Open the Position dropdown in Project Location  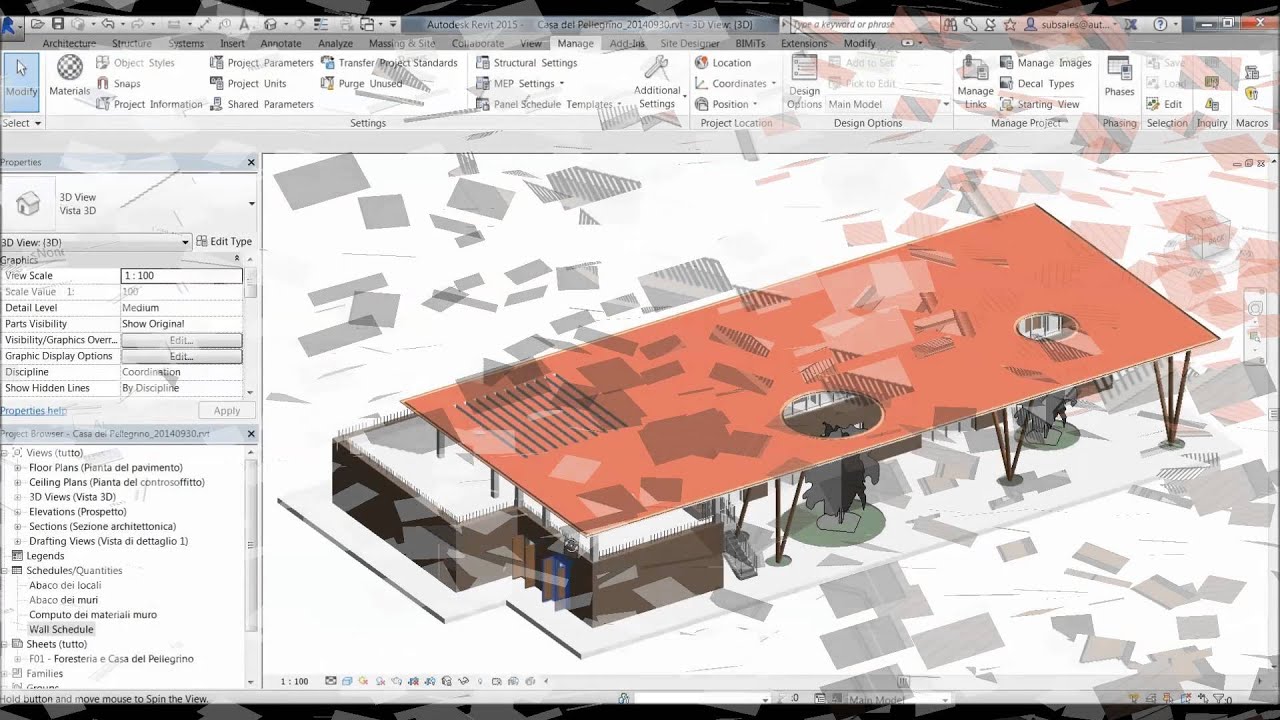(731, 103)
